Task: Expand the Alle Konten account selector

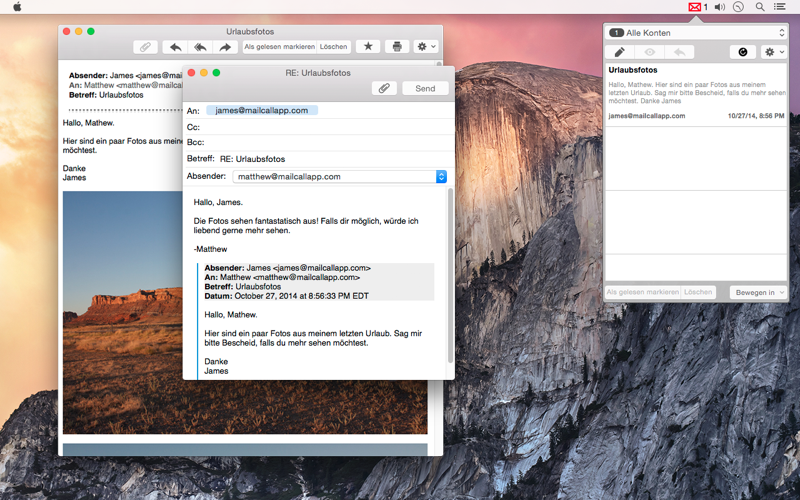Action: (x=696, y=33)
